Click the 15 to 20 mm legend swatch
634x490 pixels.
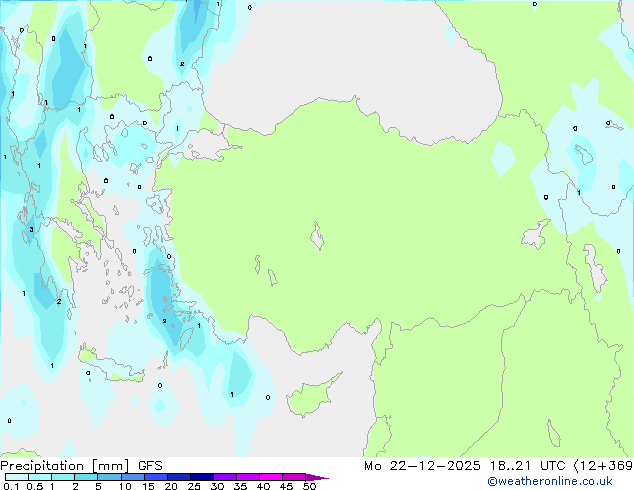[156, 477]
